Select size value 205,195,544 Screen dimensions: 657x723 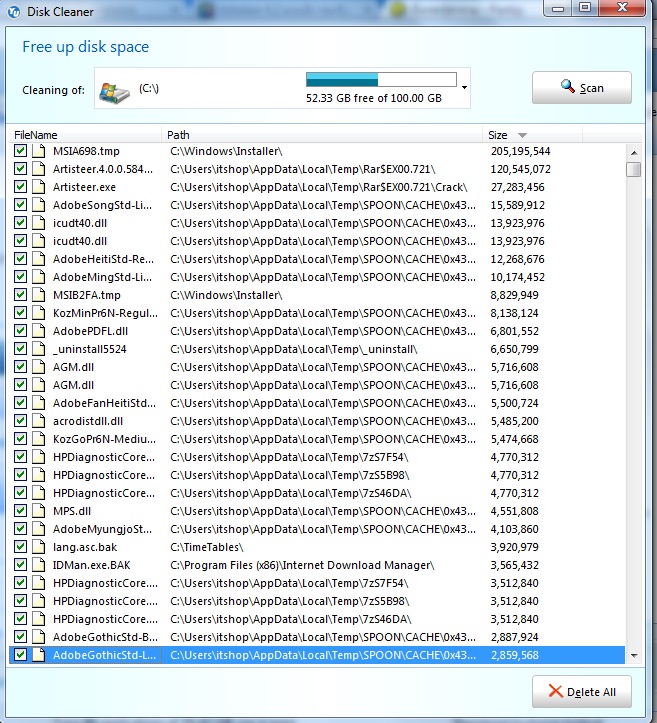point(521,151)
